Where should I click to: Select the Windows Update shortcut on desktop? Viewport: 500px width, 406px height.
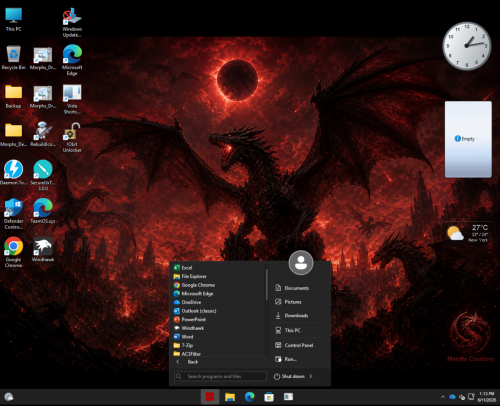click(x=72, y=22)
